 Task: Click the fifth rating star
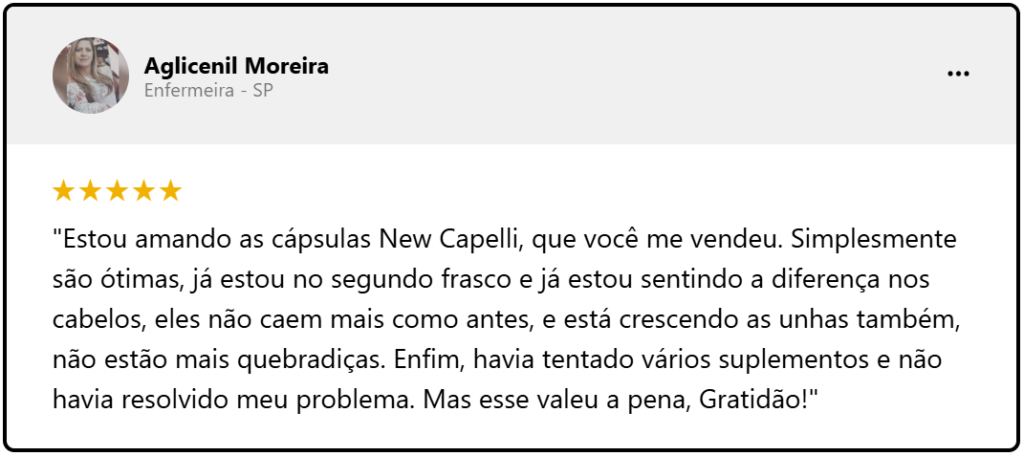click(171, 190)
